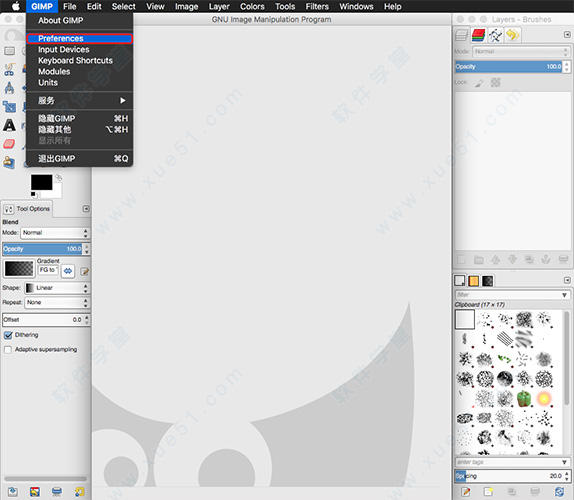This screenshot has width=574, height=500.
Task: Select the Eraser tool
Action: pos(10,143)
